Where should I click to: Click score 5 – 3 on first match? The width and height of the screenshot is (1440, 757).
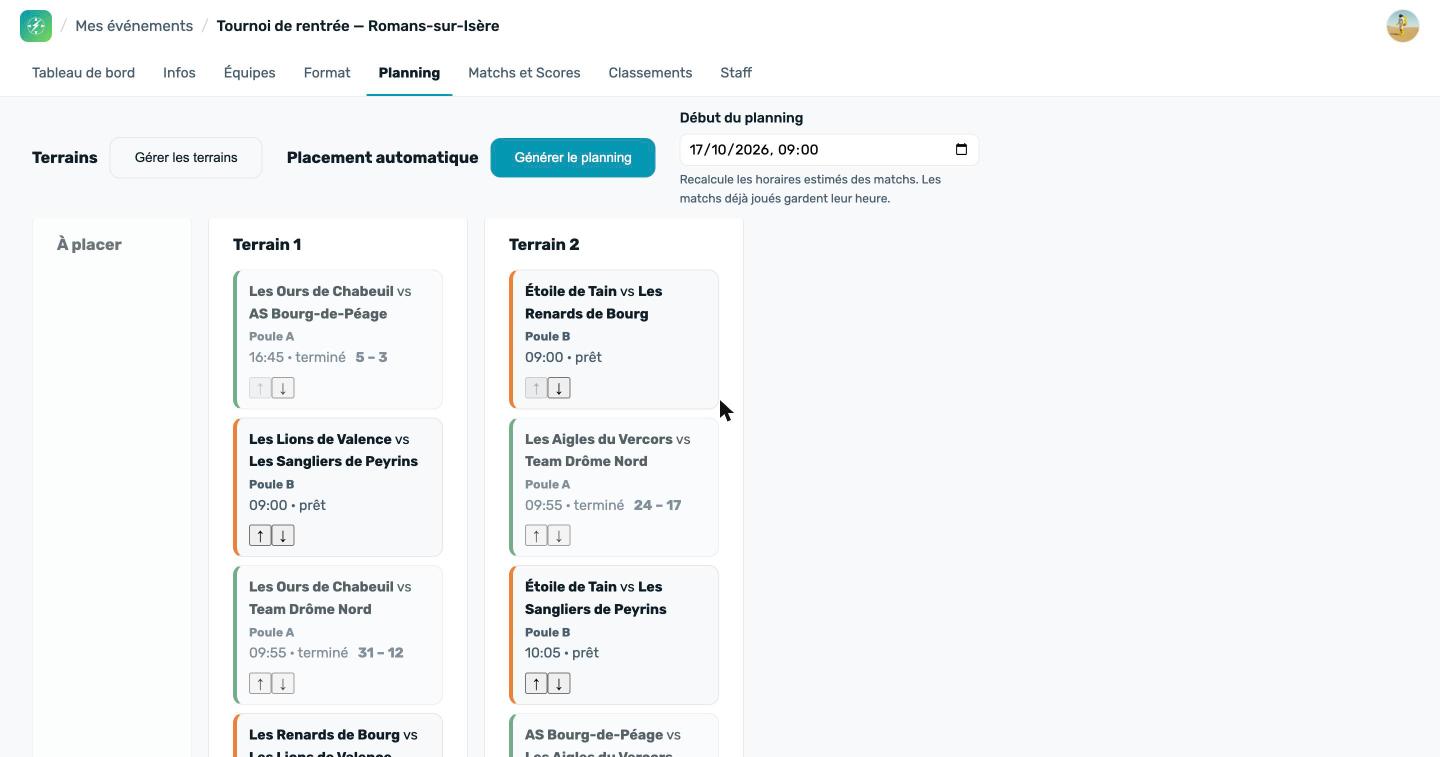coord(371,357)
